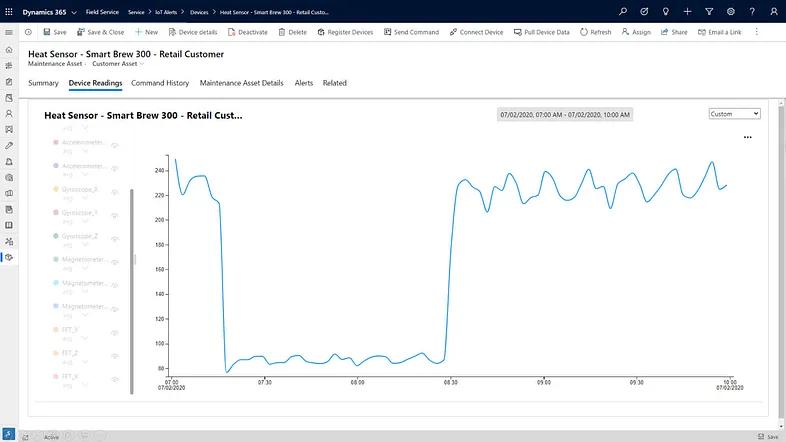786x442 pixels.
Task: Toggle visibility of Gyroscope_Z series
Action: pyautogui.click(x=115, y=239)
